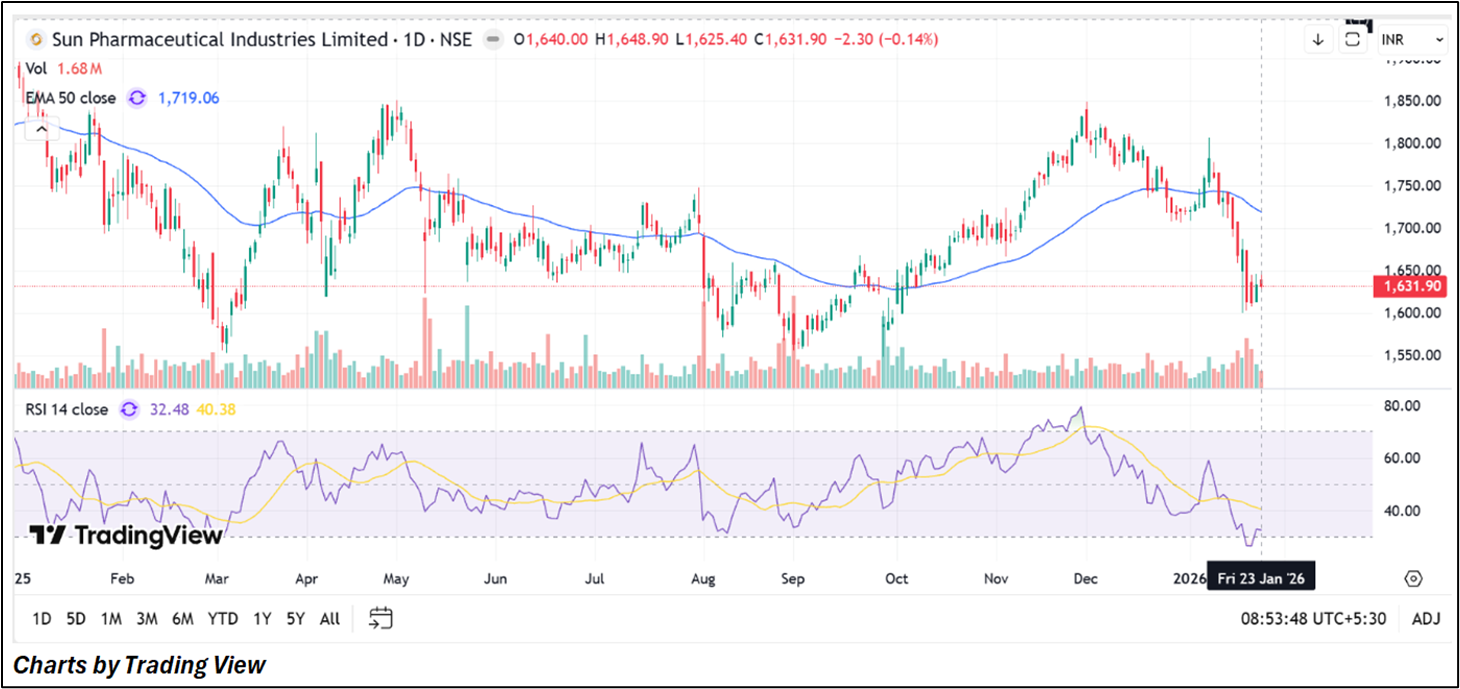Click the EMA 50 indicator refresh icon
The height and width of the screenshot is (689, 1460).
click(x=137, y=98)
